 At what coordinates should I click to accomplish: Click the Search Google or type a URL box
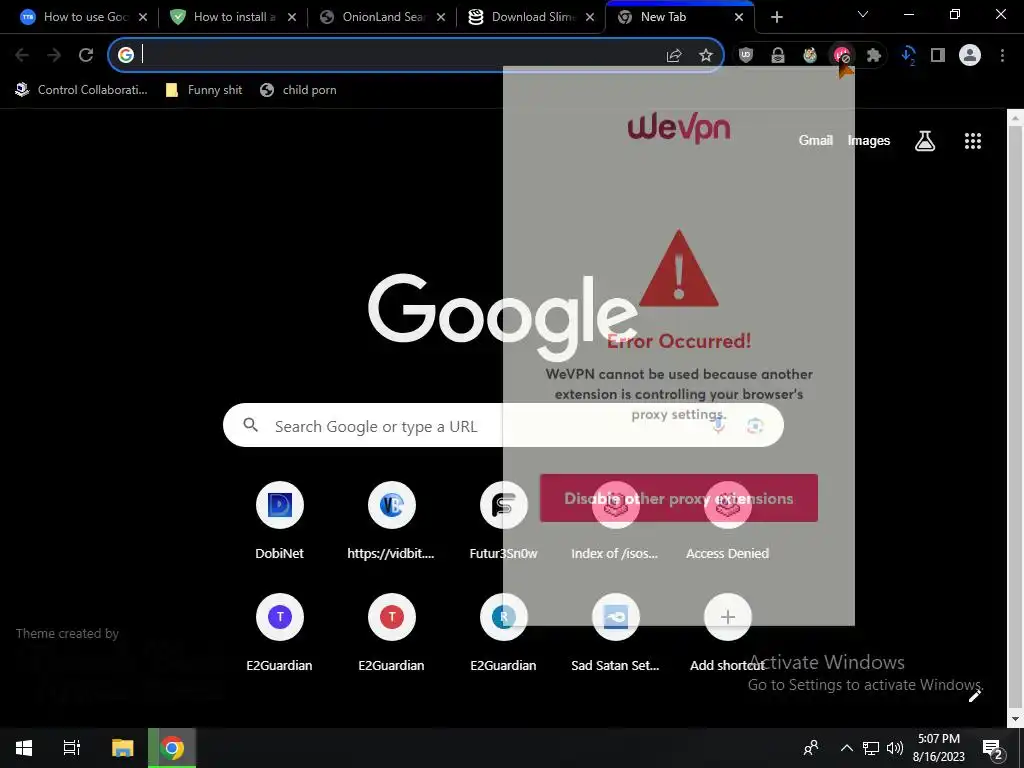click(503, 426)
